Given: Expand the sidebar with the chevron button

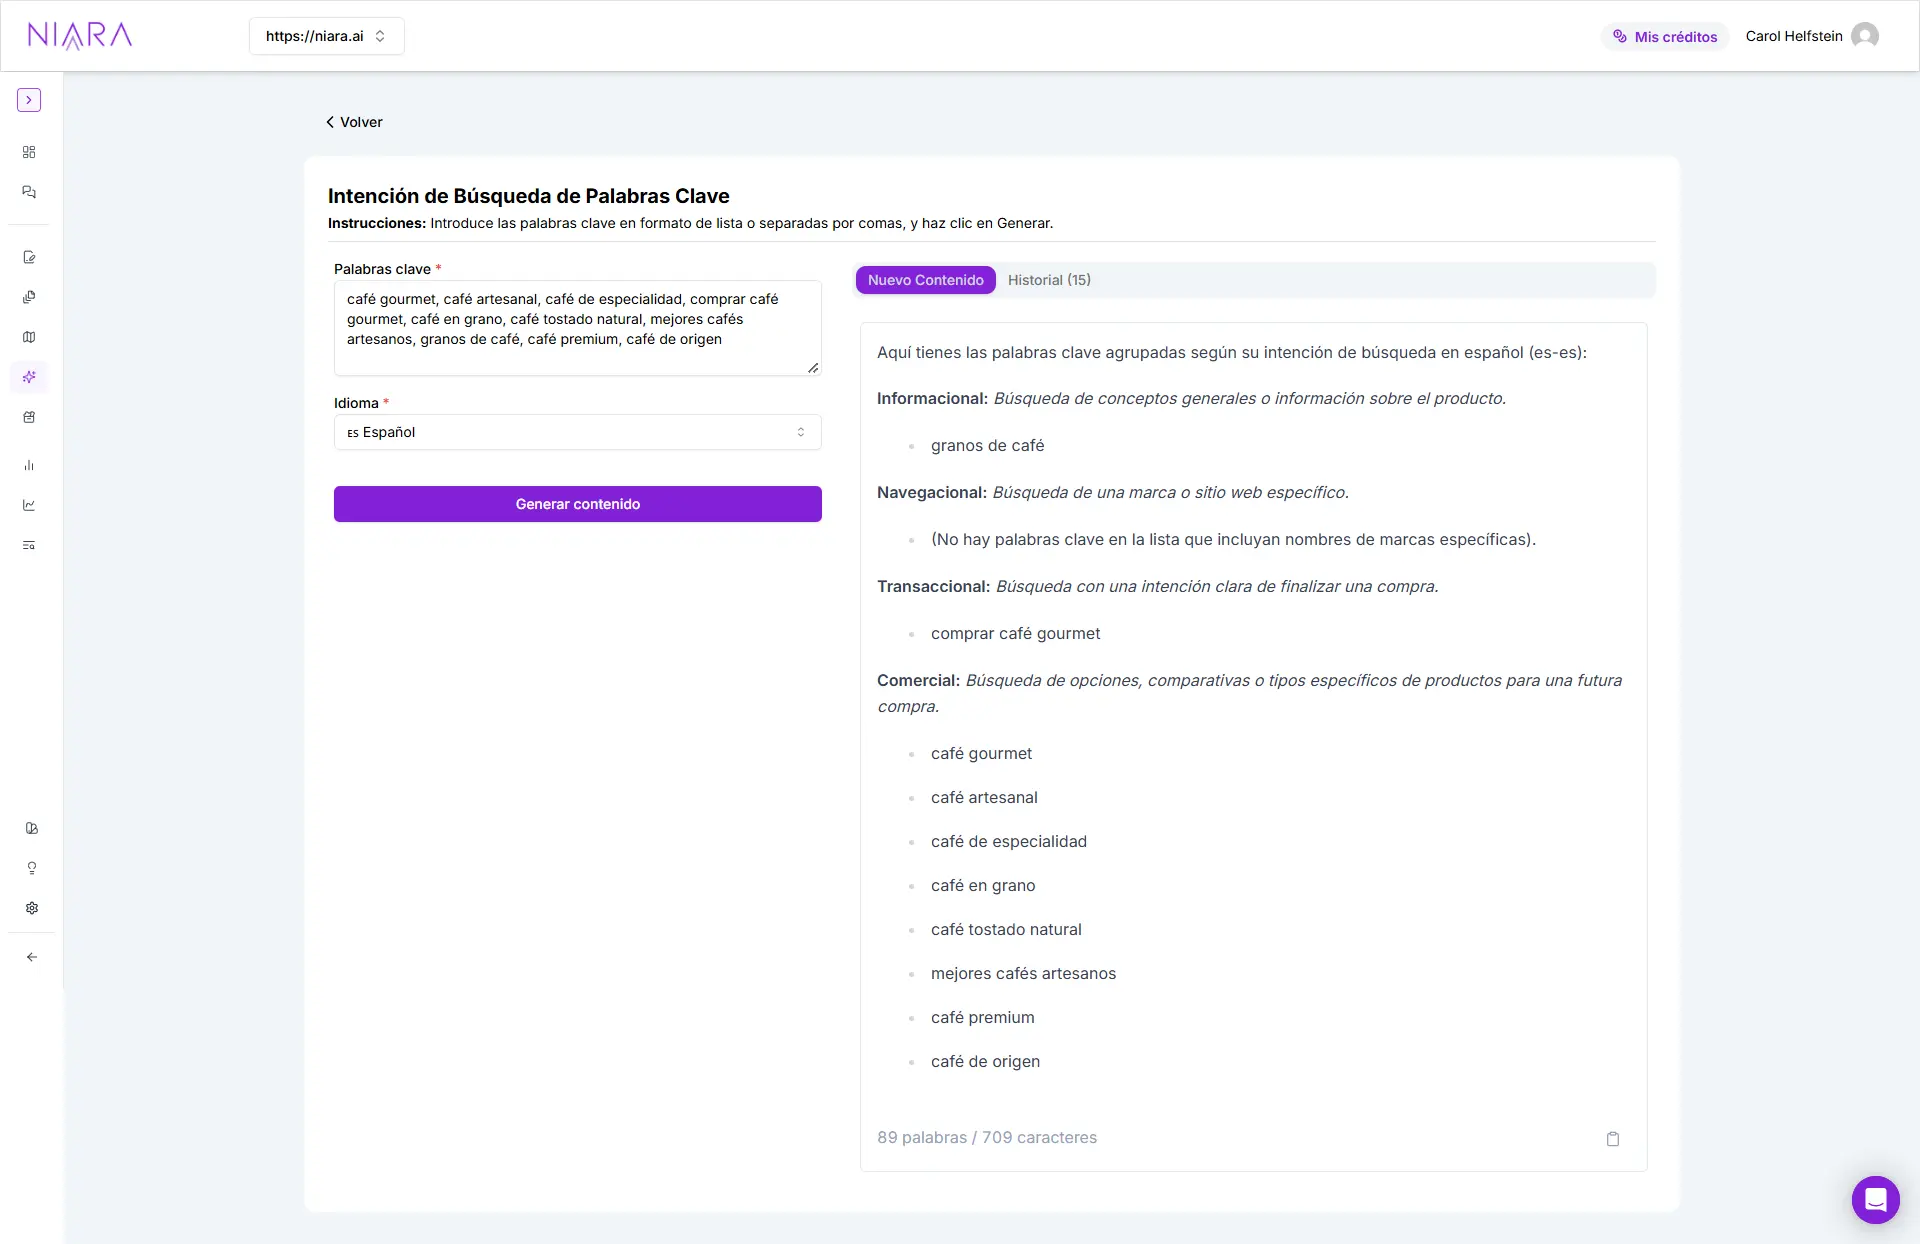Looking at the screenshot, I should [29, 100].
